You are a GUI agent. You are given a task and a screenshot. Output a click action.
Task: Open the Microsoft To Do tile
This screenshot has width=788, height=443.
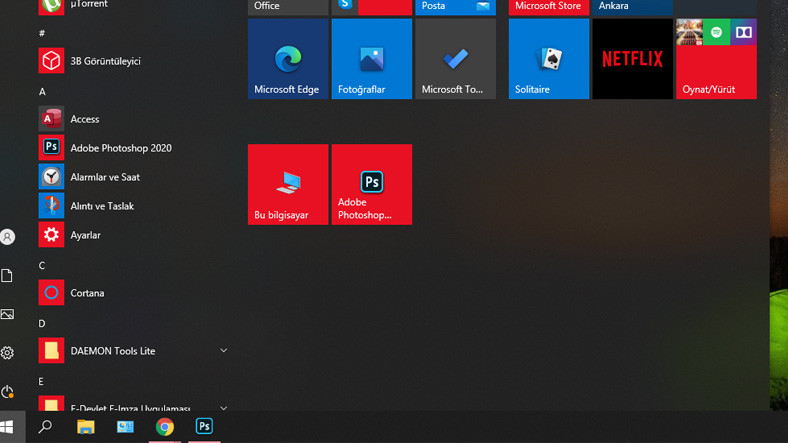pos(455,59)
